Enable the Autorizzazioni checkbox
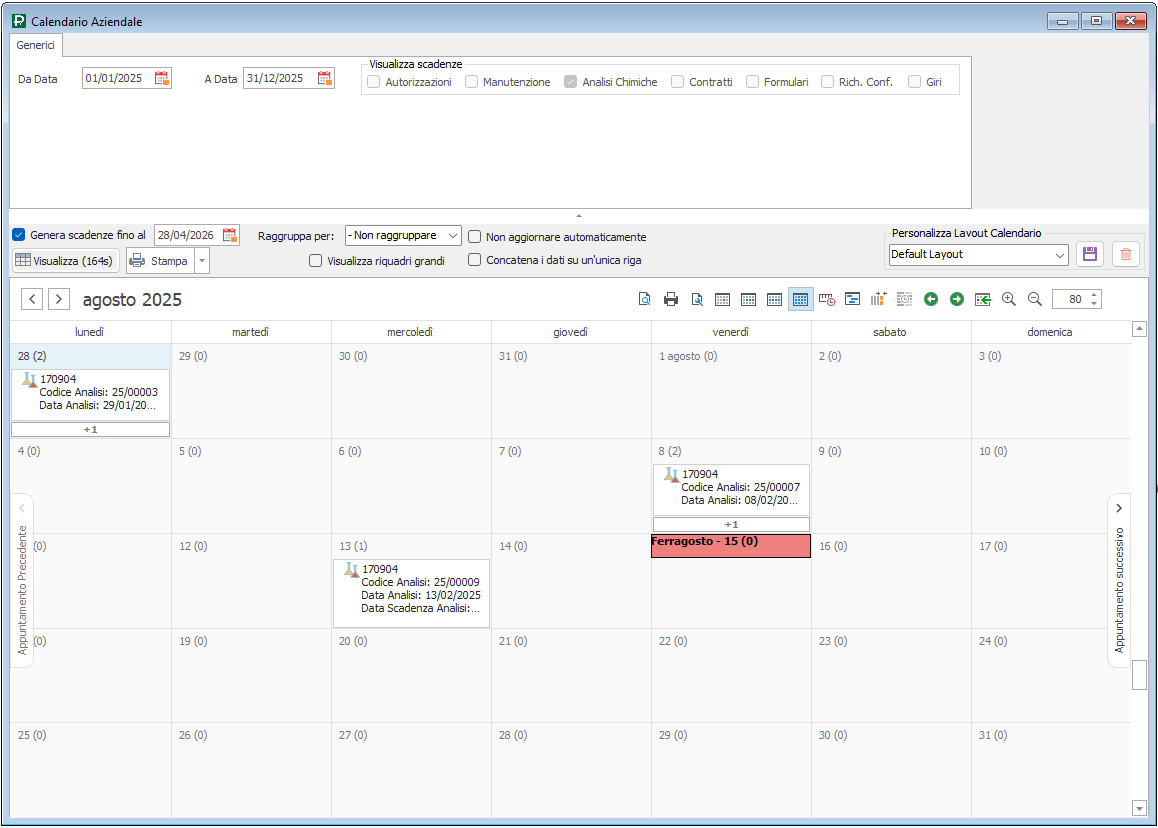 (x=373, y=82)
